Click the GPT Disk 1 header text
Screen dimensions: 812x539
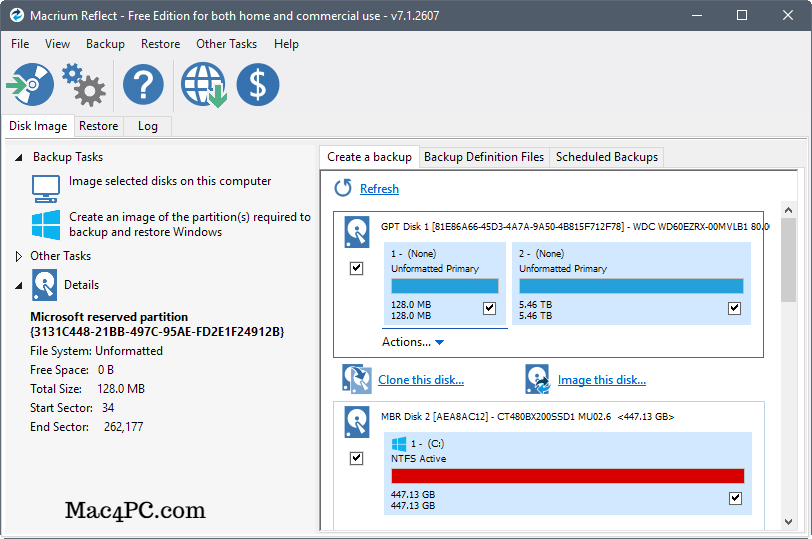pos(575,227)
